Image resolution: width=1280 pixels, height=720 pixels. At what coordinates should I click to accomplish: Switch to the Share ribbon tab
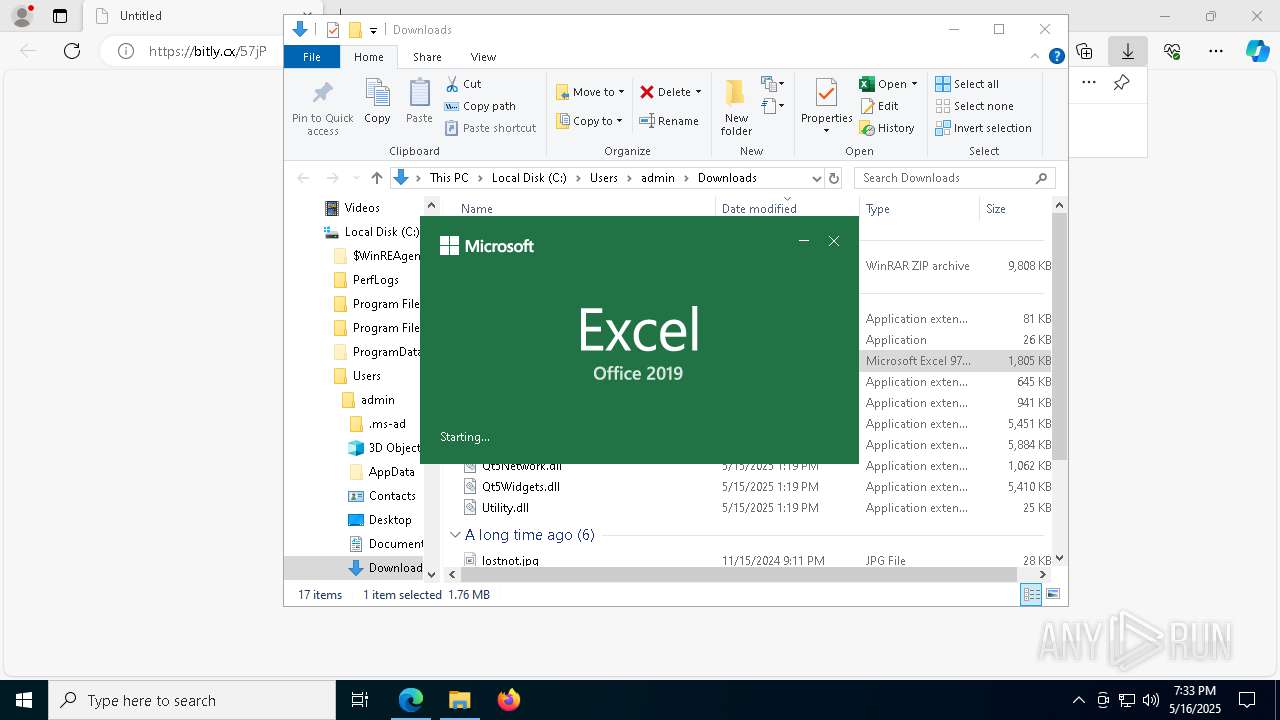[427, 57]
